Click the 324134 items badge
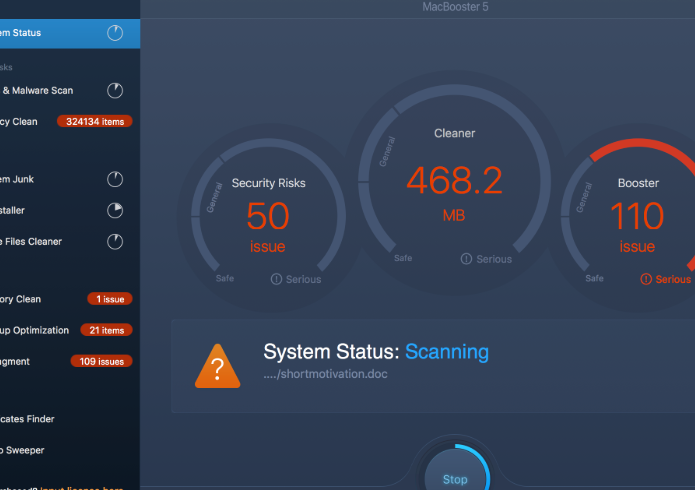This screenshot has height=490, width=695. coord(94,122)
